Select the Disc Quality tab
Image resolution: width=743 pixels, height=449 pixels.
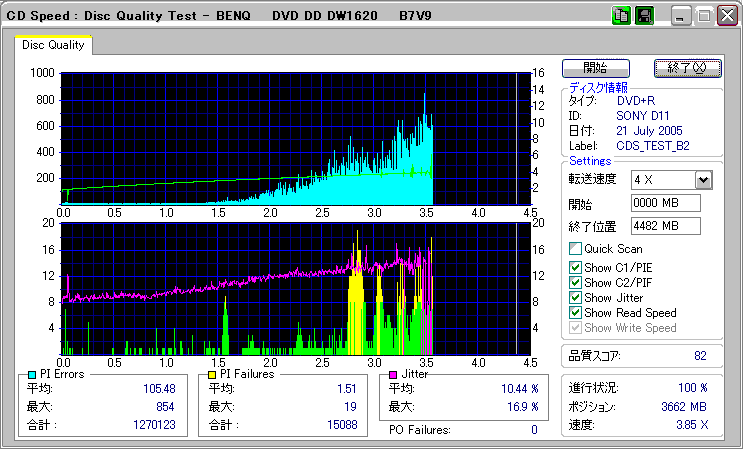click(x=53, y=45)
